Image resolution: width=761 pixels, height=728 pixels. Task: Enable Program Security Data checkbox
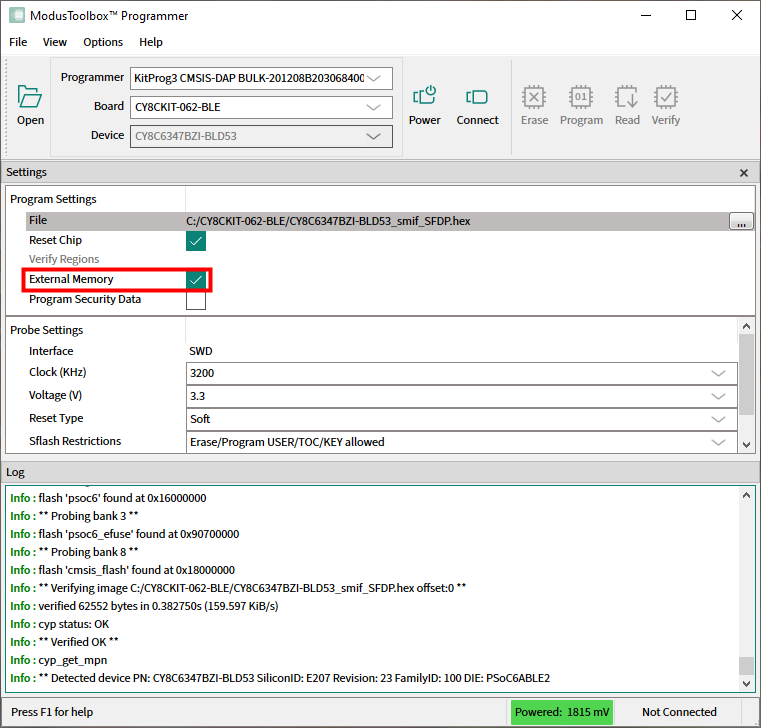(196, 300)
